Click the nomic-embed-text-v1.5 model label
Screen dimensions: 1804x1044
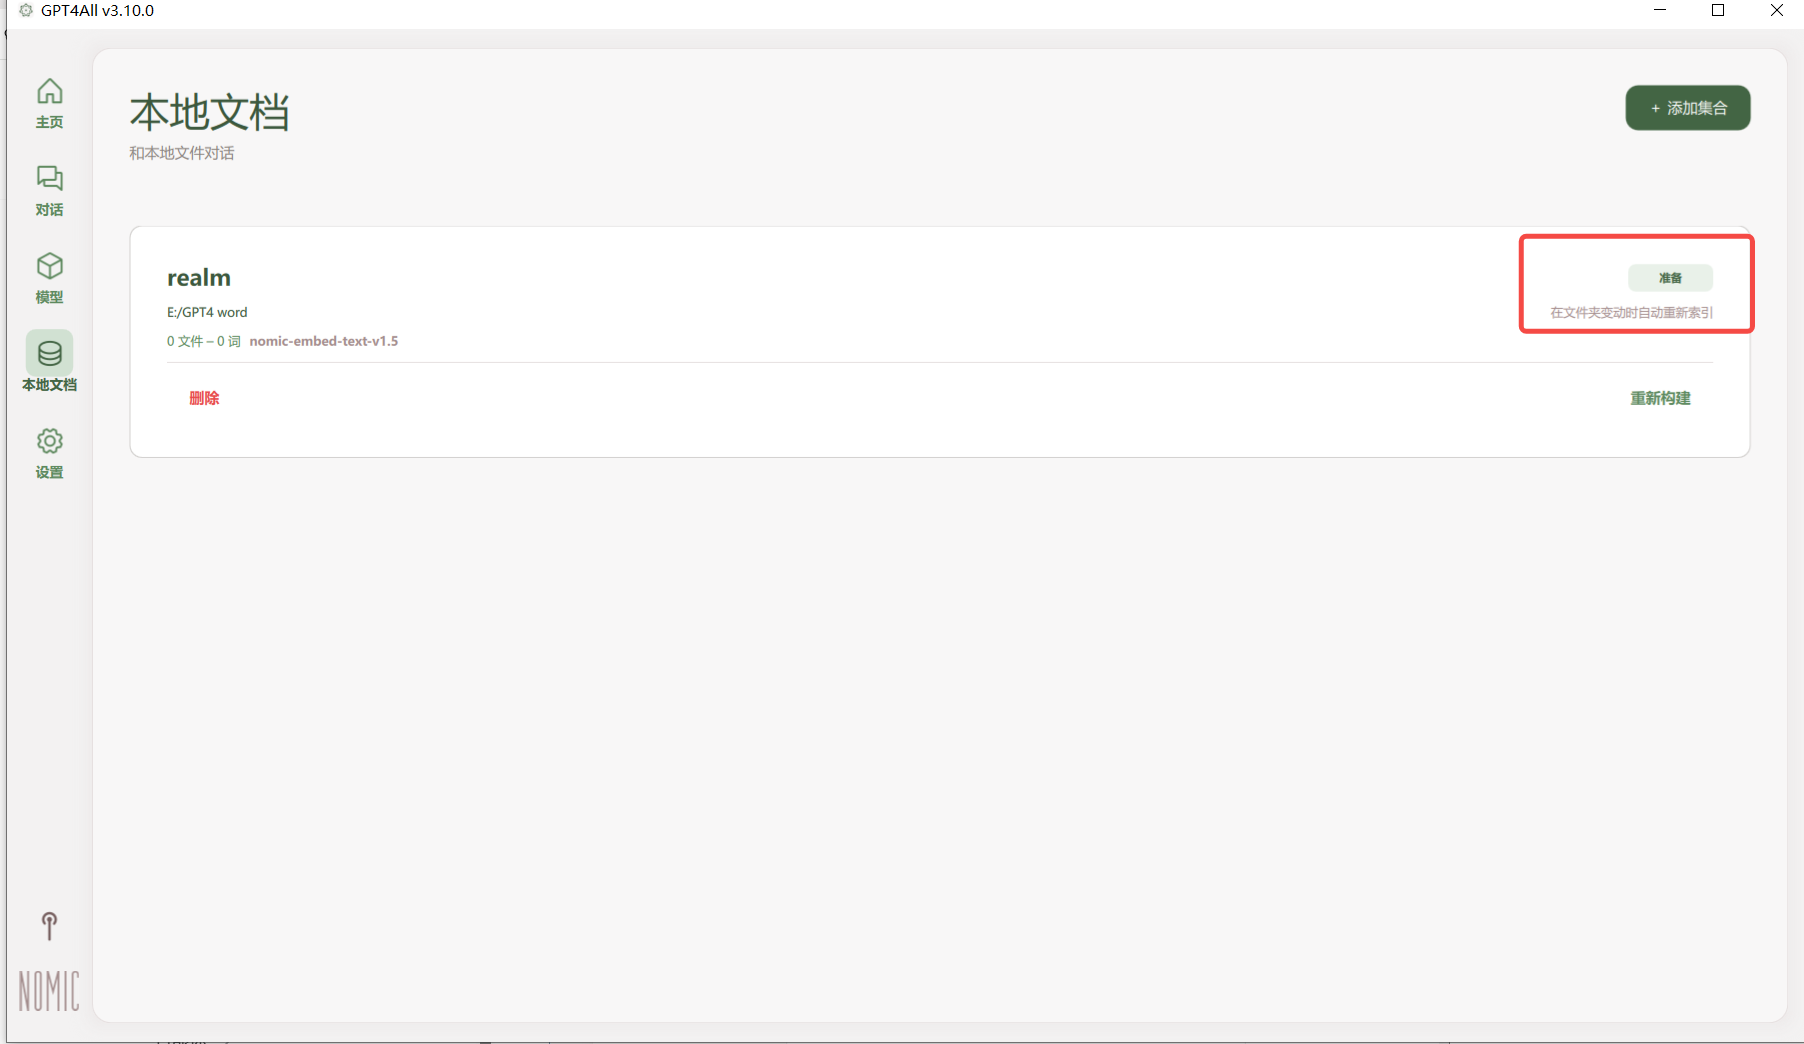(324, 341)
